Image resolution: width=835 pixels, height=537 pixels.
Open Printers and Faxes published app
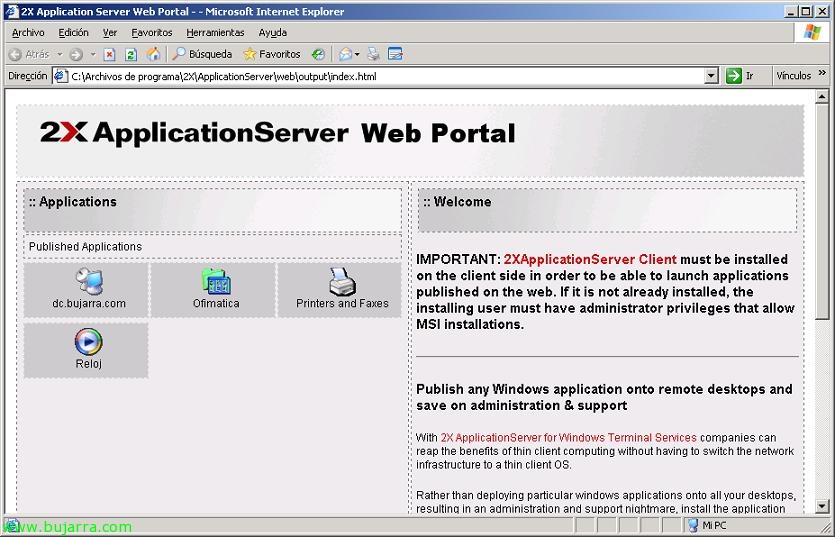(x=340, y=290)
